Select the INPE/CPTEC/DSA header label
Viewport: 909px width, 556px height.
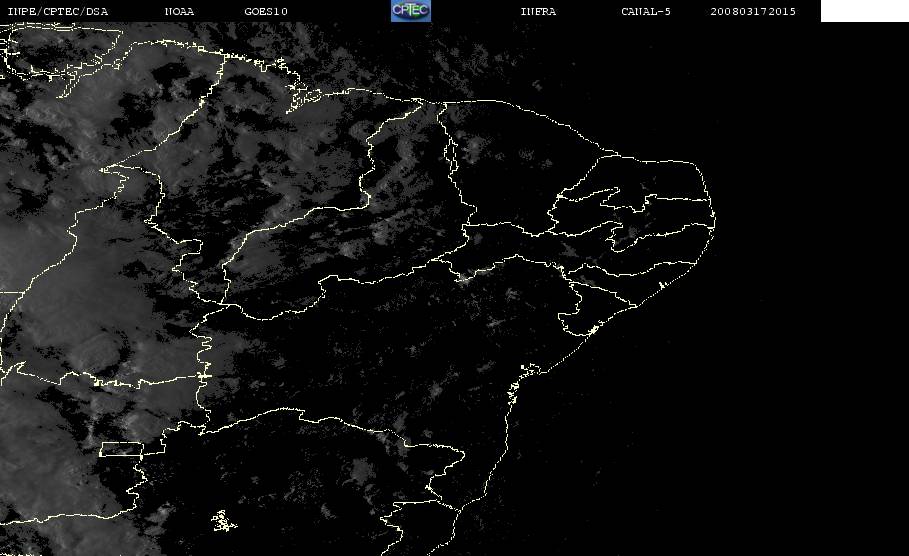(x=57, y=12)
